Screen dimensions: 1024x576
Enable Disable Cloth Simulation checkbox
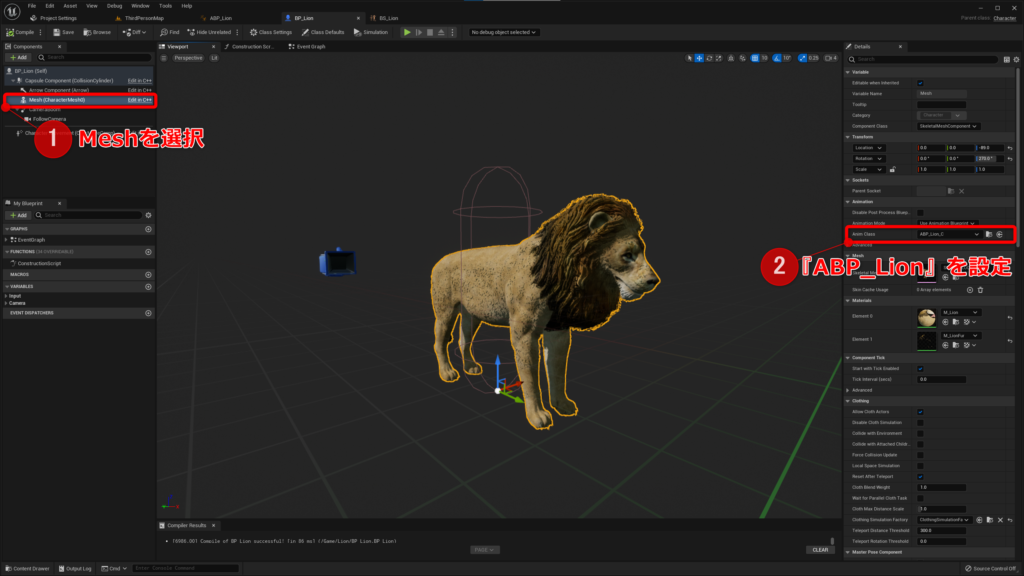920,423
